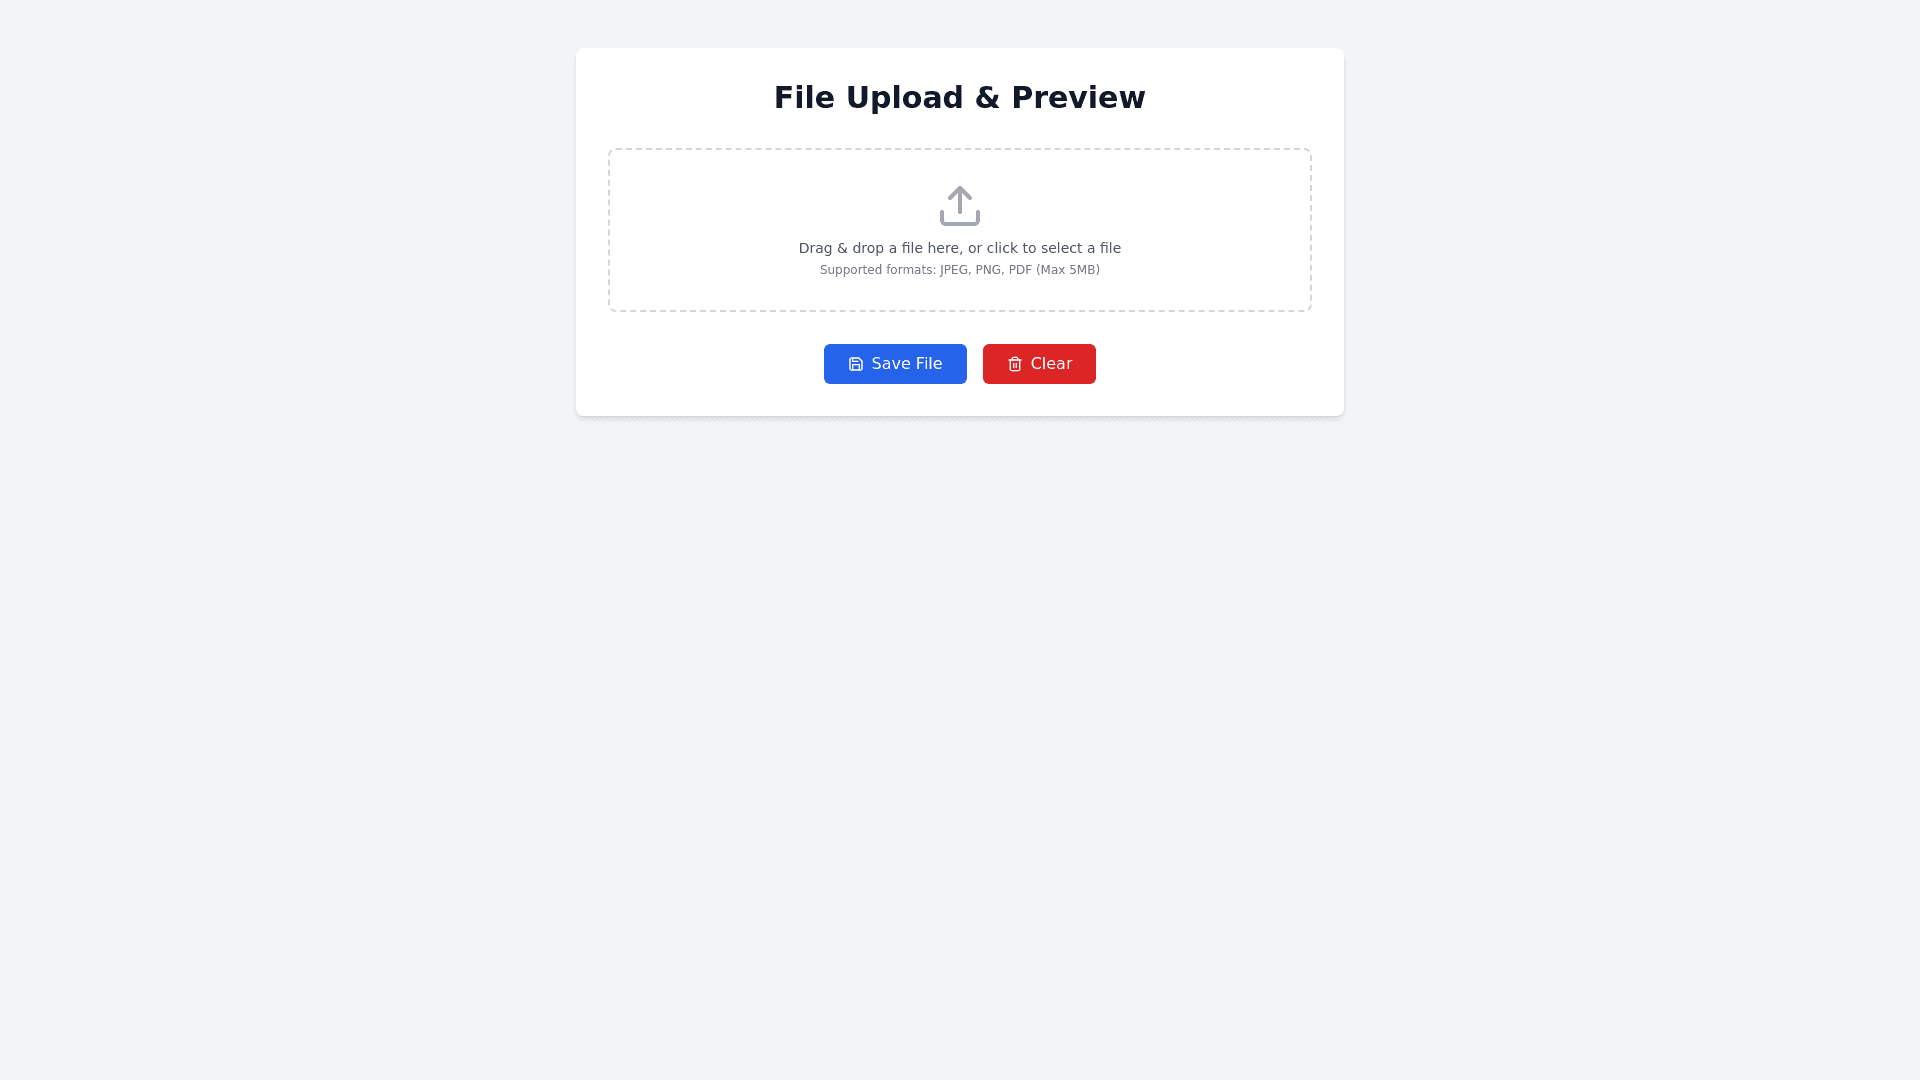
Task: Click the '(Max 5MB)' size limit text
Action: (1068, 270)
